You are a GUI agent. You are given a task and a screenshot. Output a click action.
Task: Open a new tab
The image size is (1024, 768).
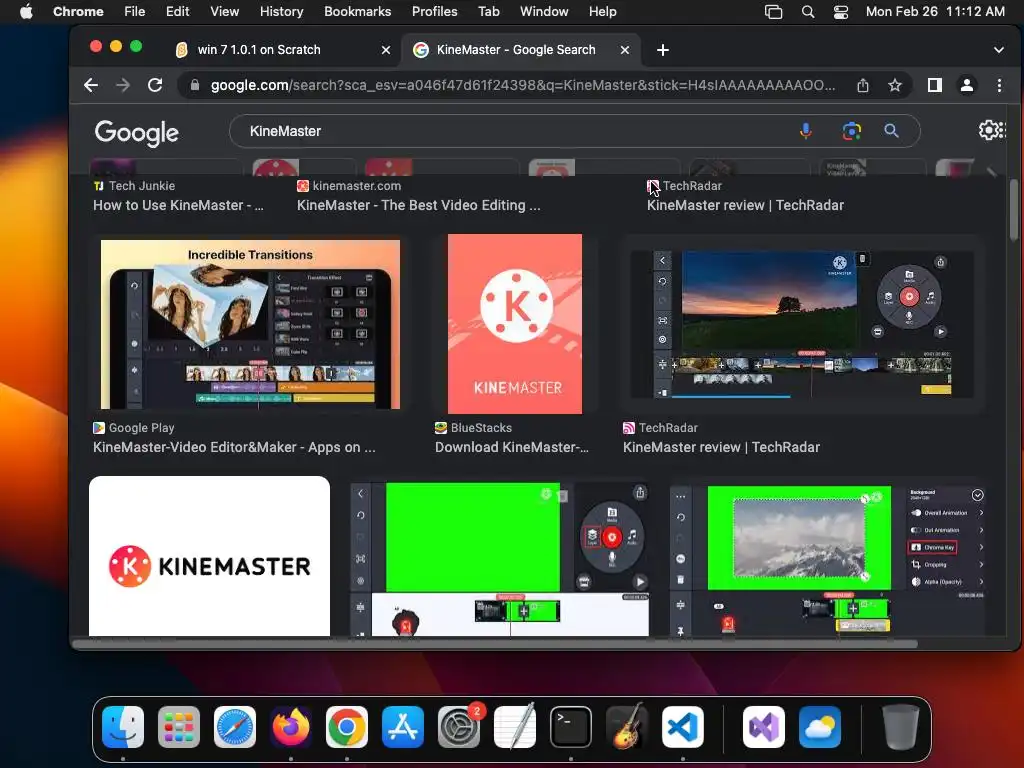[x=662, y=50]
